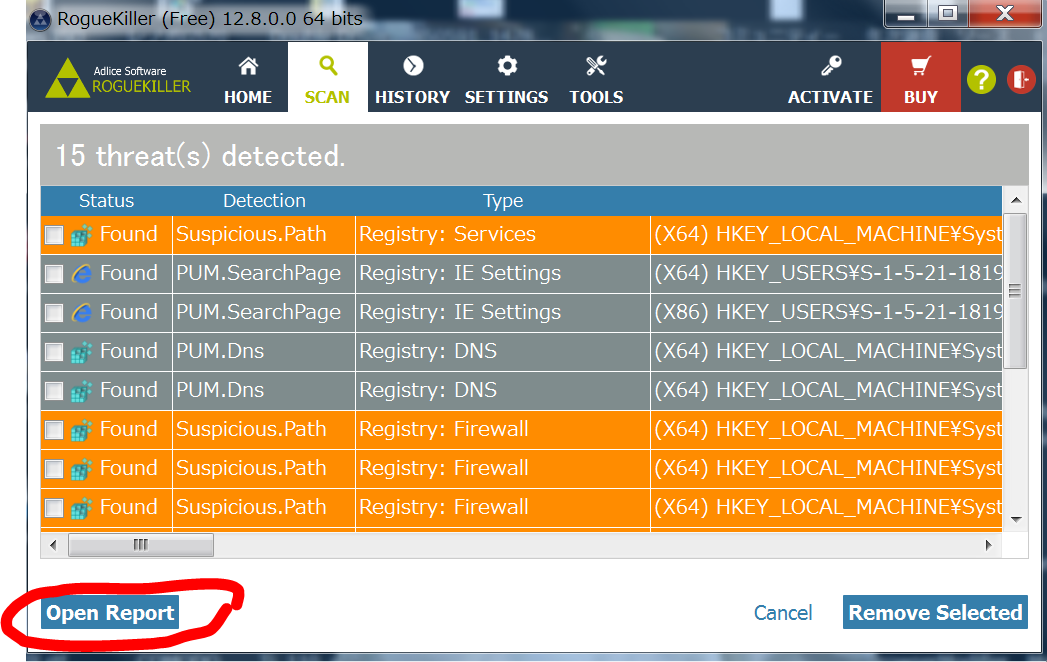
Task: Click registry icon in second Firewall row
Action: pyautogui.click(x=81, y=469)
